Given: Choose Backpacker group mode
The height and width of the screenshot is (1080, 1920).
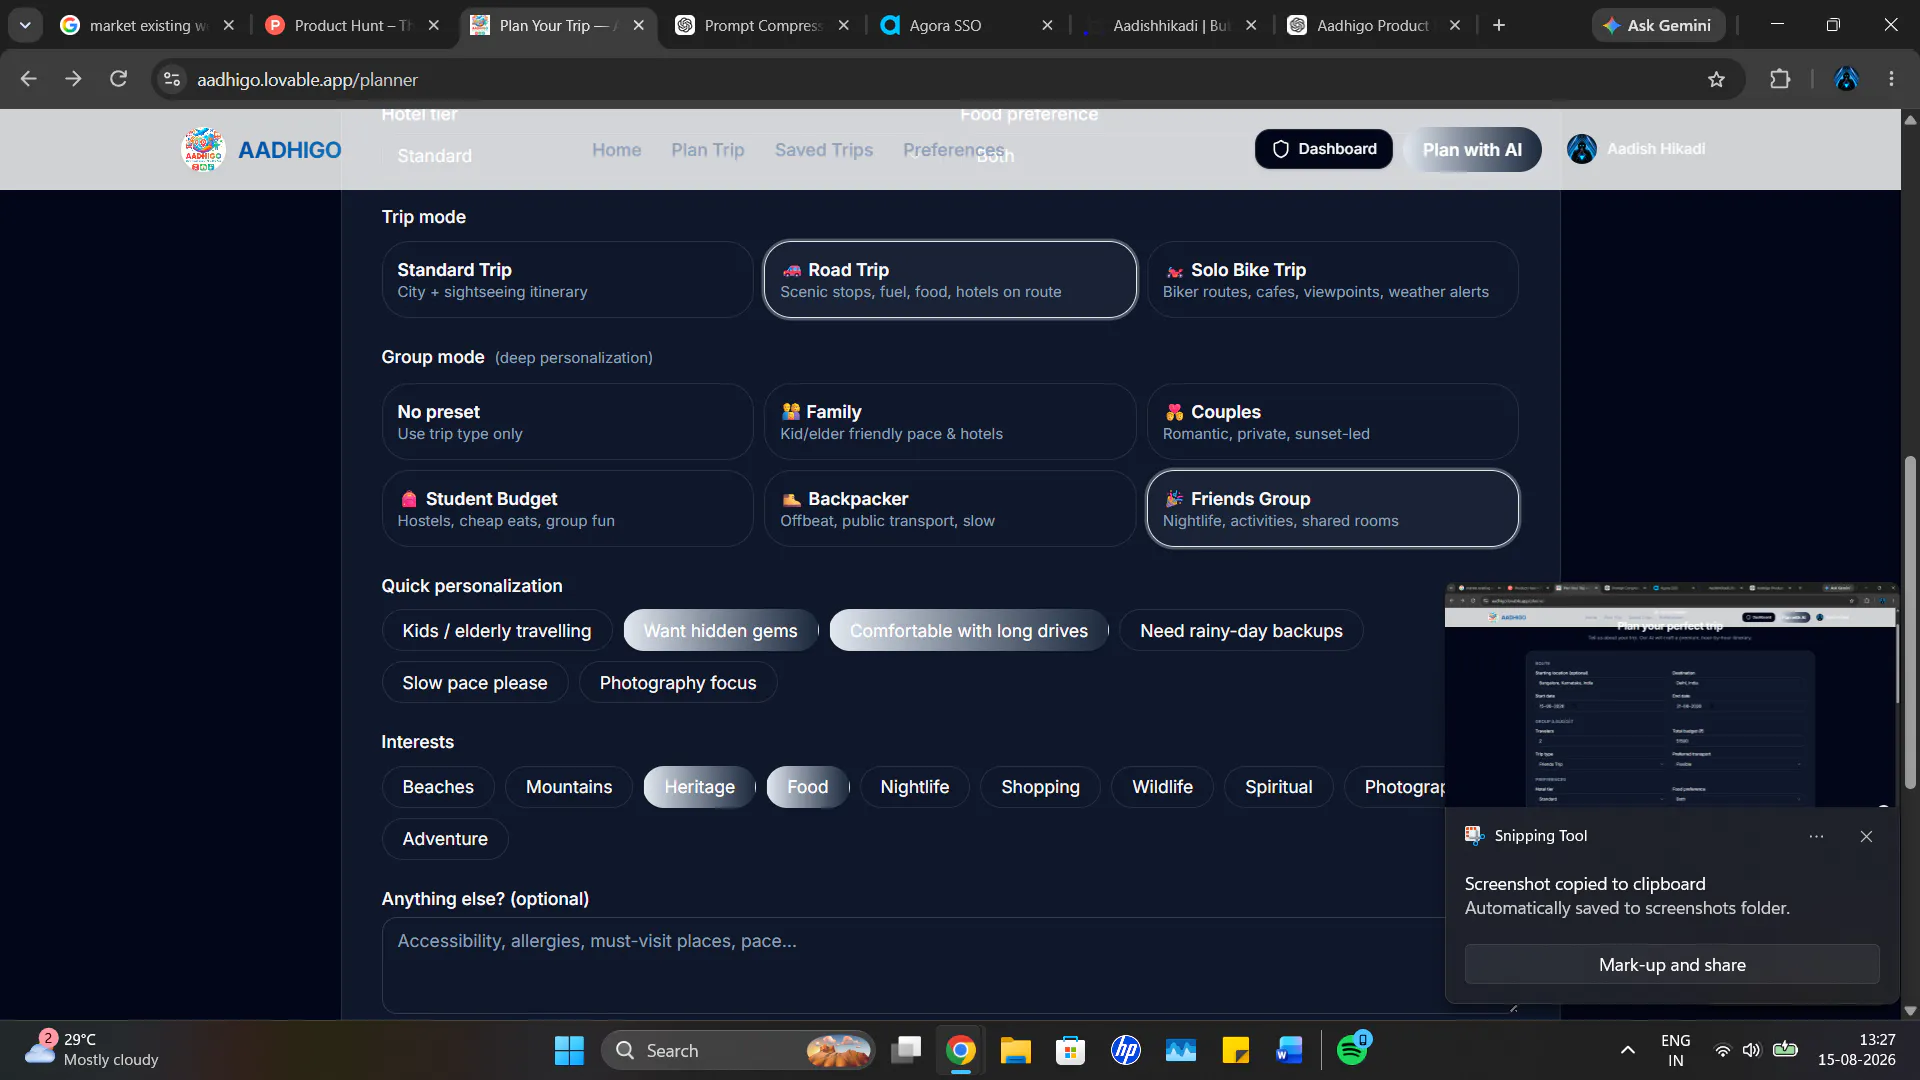Looking at the screenshot, I should point(950,509).
